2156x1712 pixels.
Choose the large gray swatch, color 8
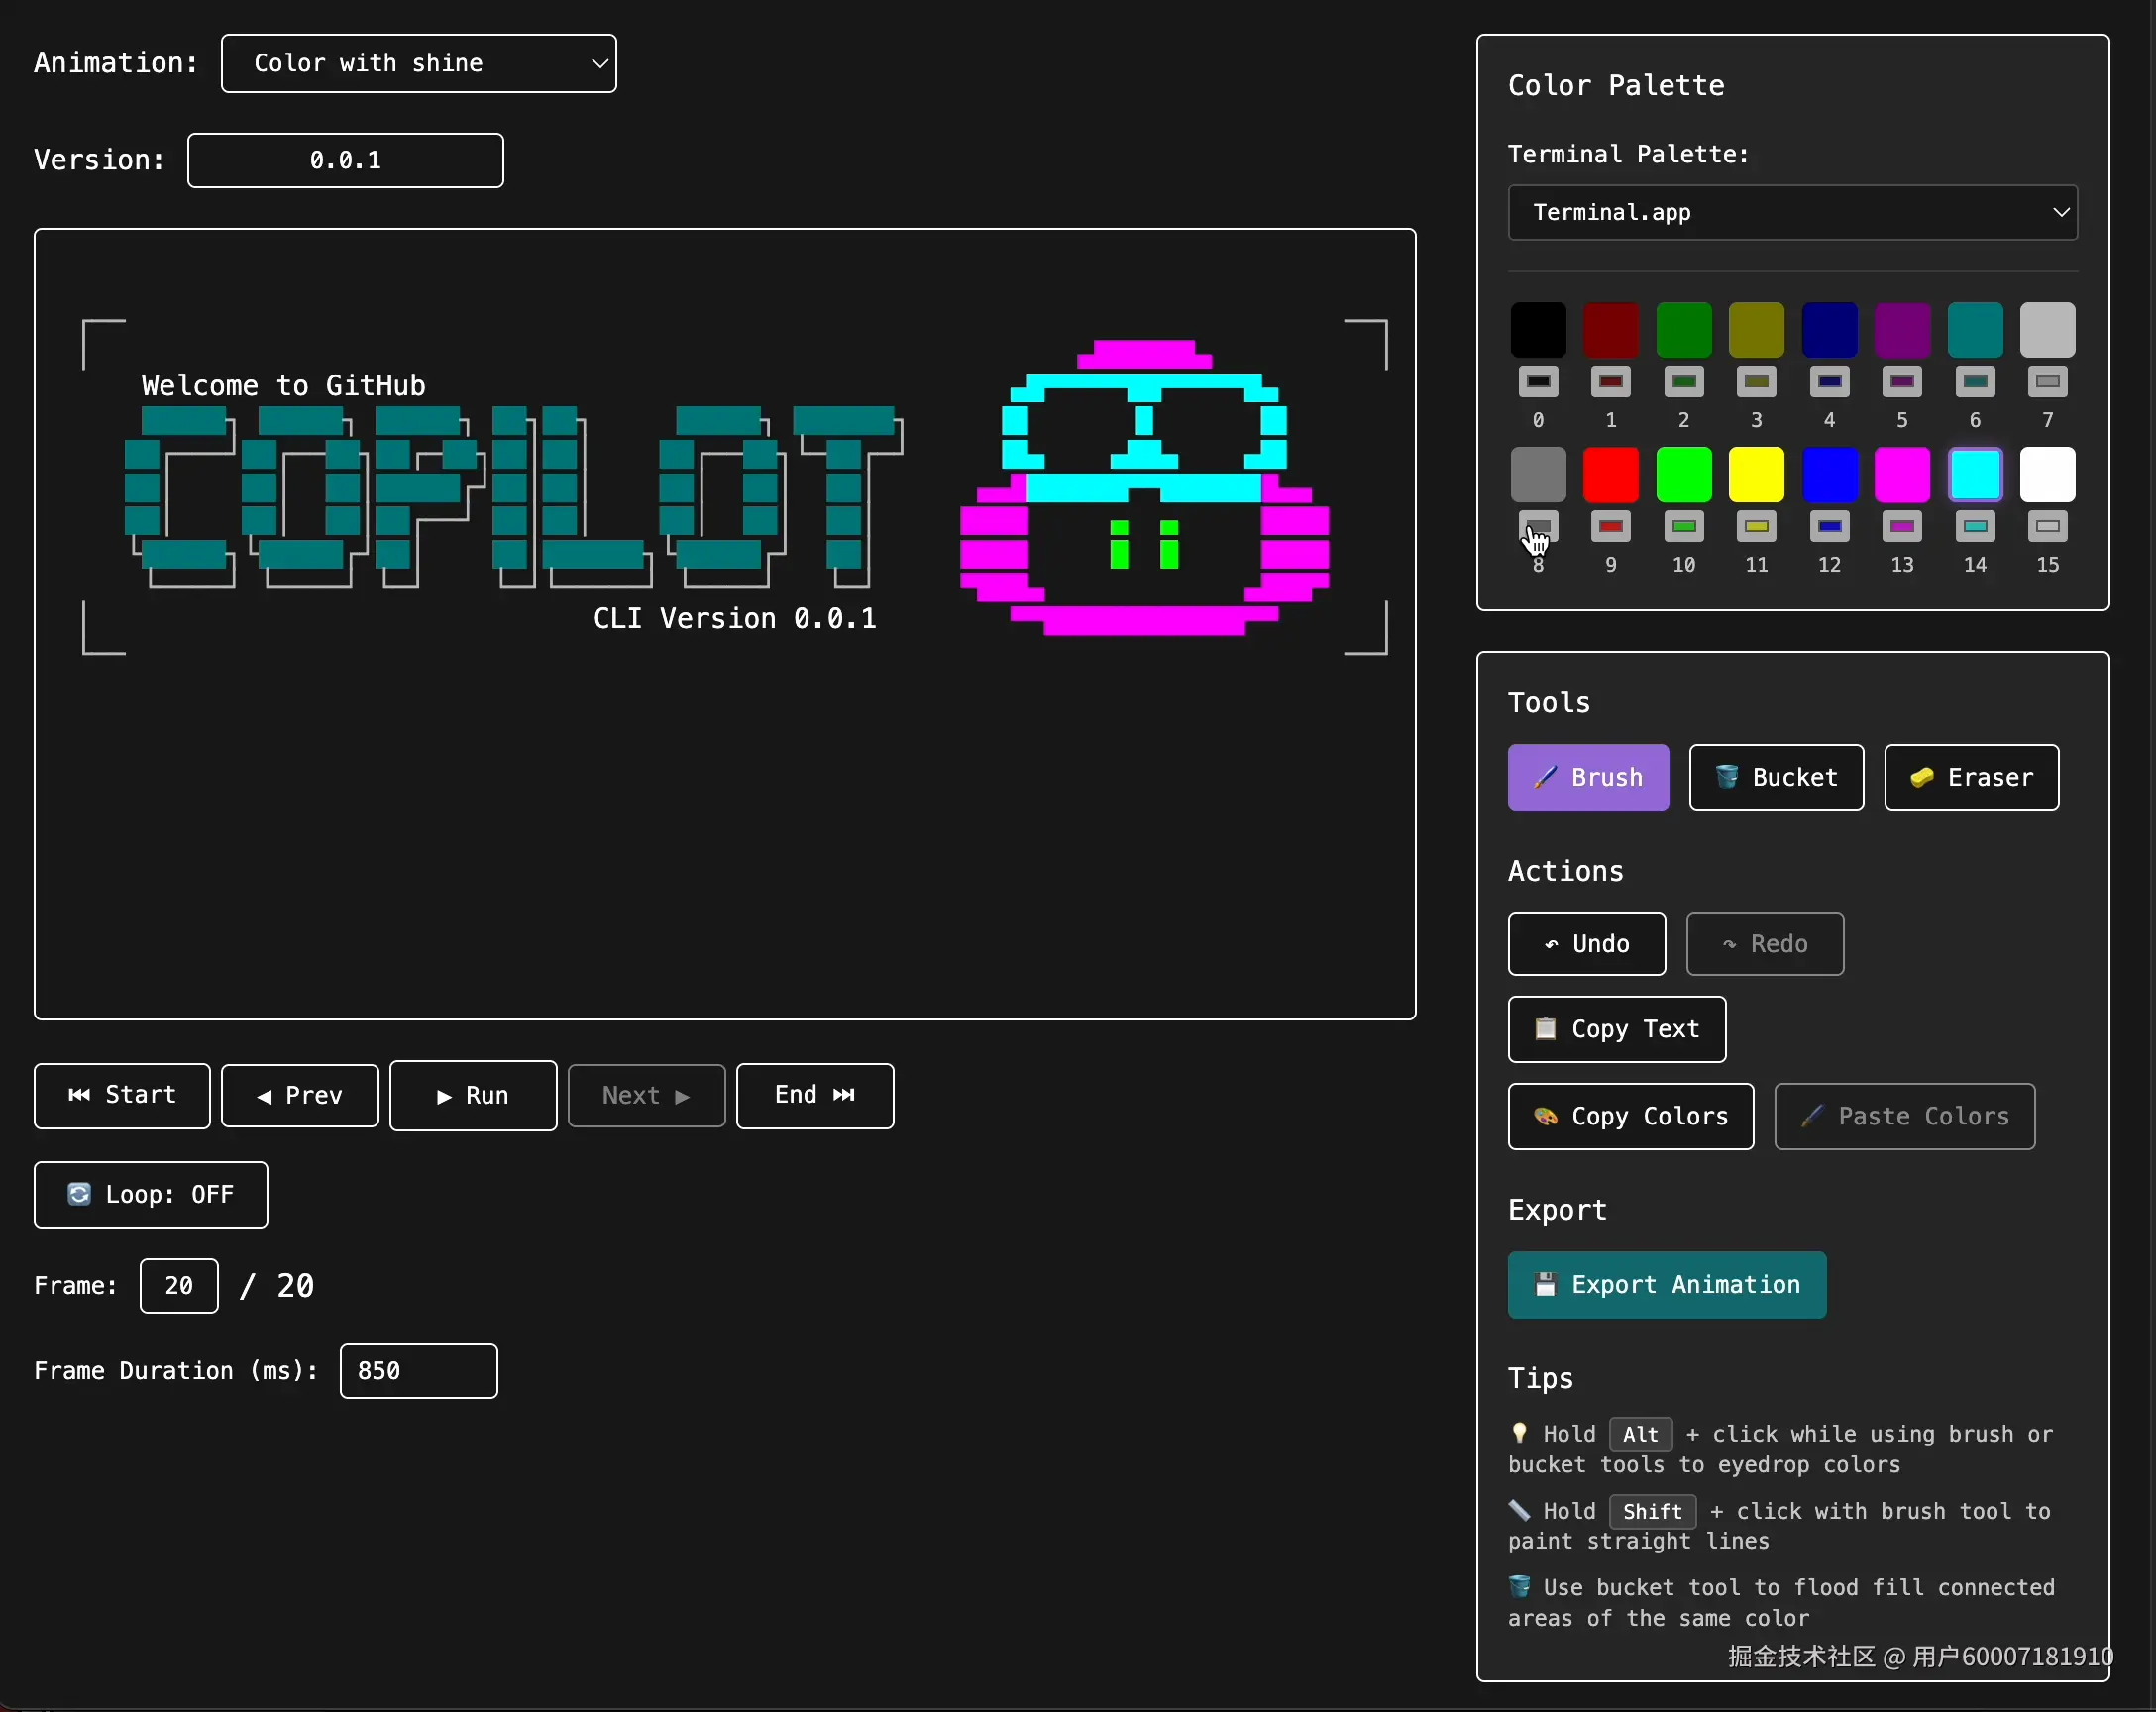click(x=1538, y=474)
